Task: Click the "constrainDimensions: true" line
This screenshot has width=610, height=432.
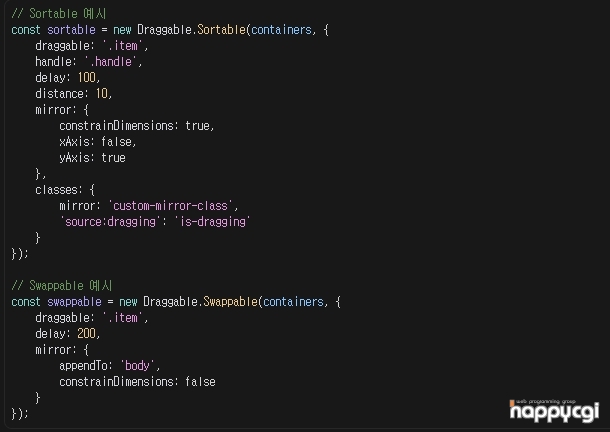Action: coord(136,126)
